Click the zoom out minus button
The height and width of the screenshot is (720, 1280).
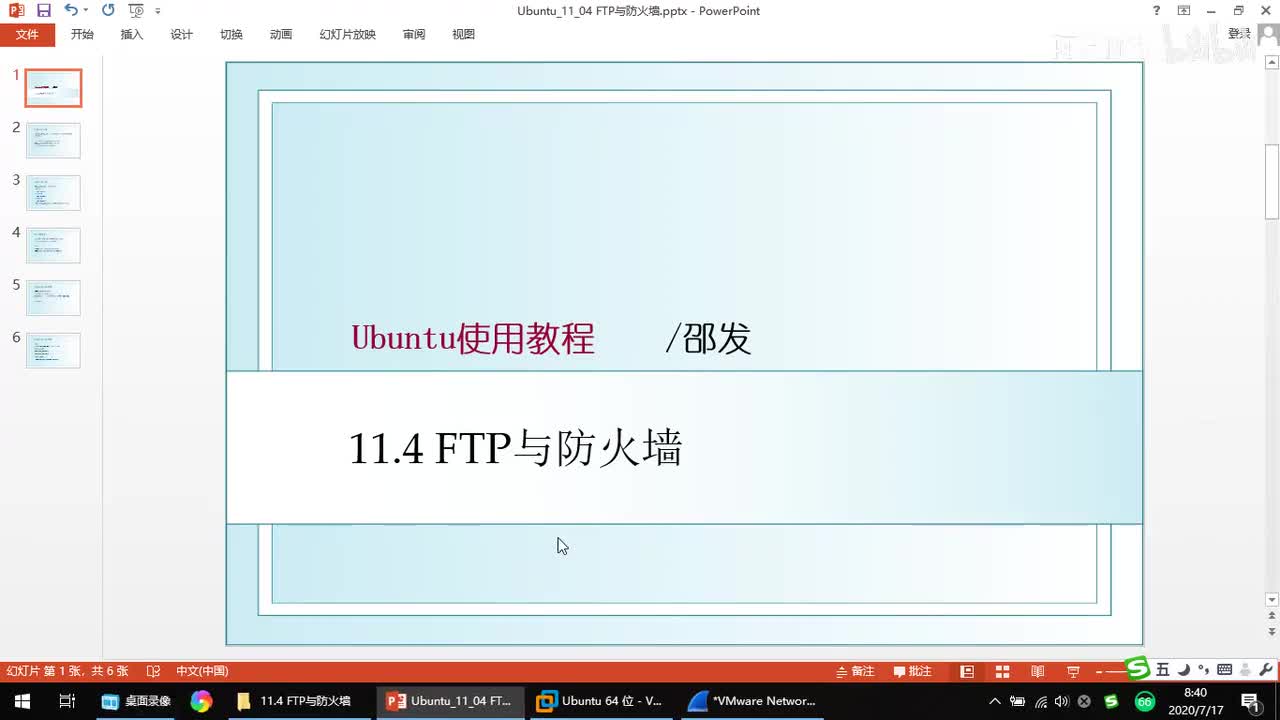coord(1101,671)
